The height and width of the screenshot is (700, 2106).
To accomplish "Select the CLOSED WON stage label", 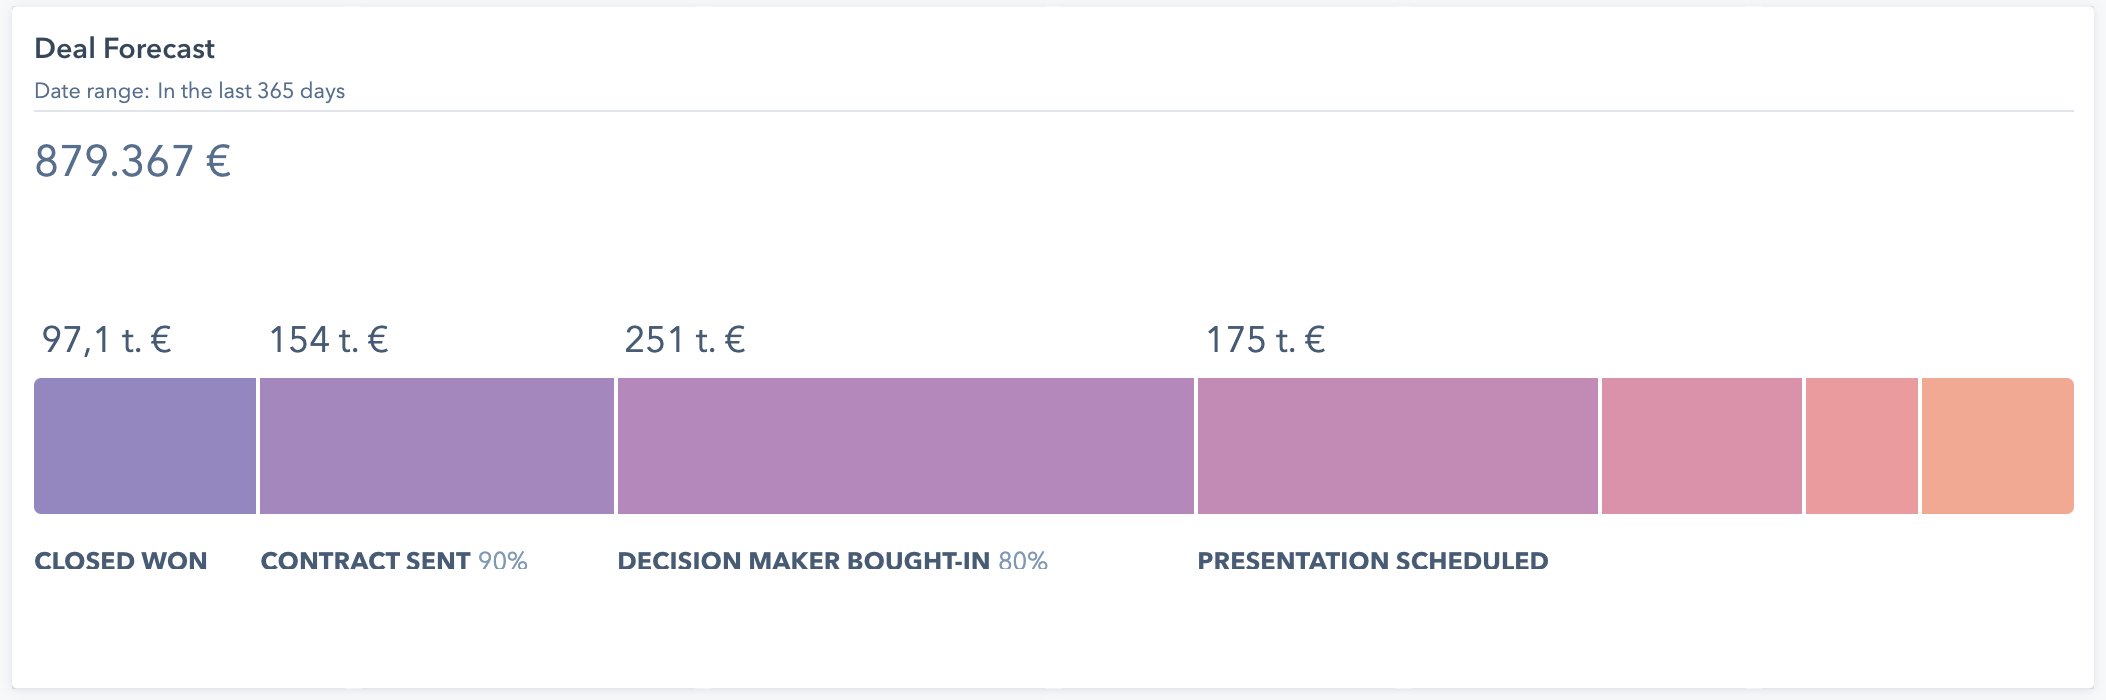I will point(121,561).
